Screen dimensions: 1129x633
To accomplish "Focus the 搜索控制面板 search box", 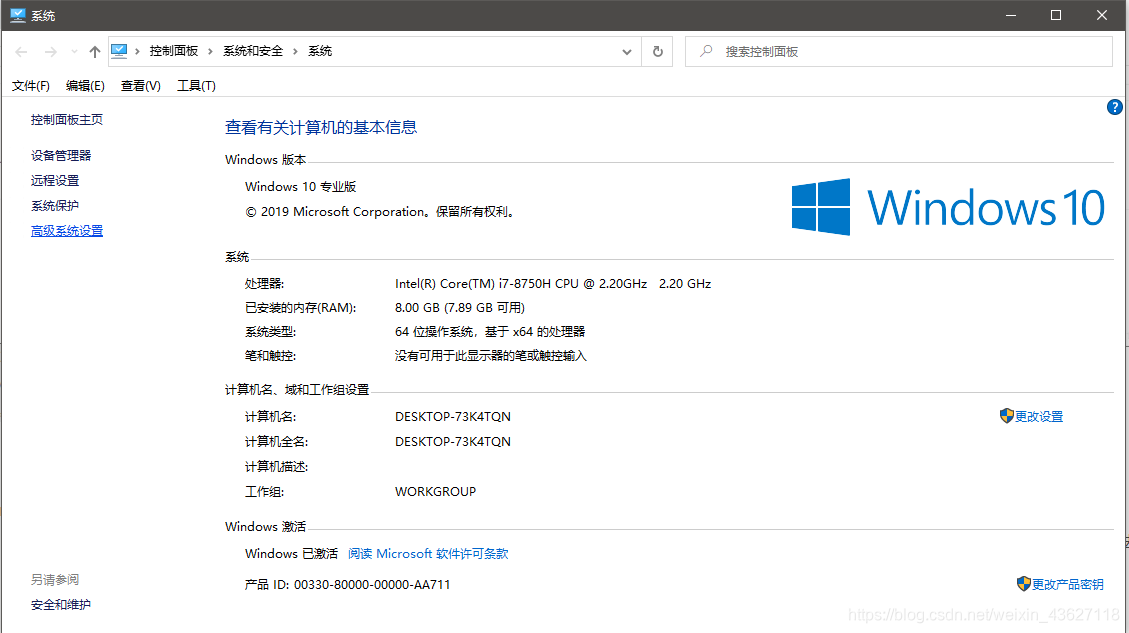I will [899, 52].
